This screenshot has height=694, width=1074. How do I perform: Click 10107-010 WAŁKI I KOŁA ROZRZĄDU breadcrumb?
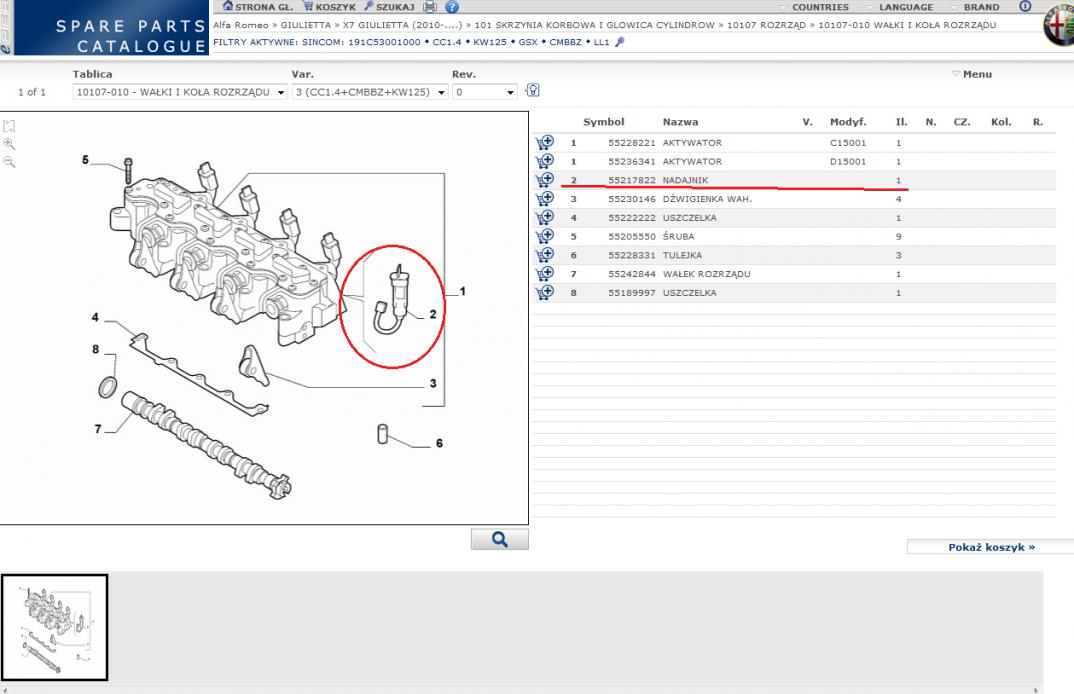pyautogui.click(x=907, y=25)
